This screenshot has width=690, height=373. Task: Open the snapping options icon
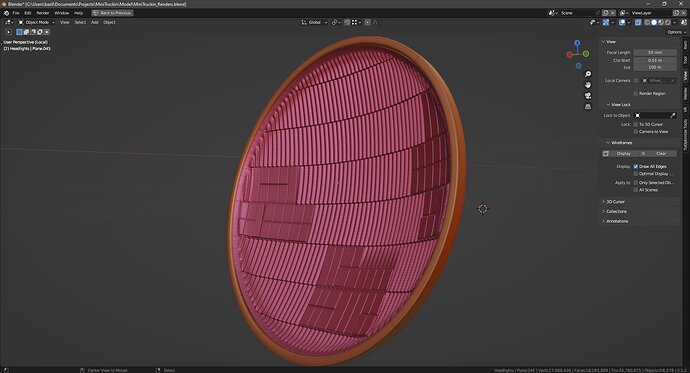[356, 22]
